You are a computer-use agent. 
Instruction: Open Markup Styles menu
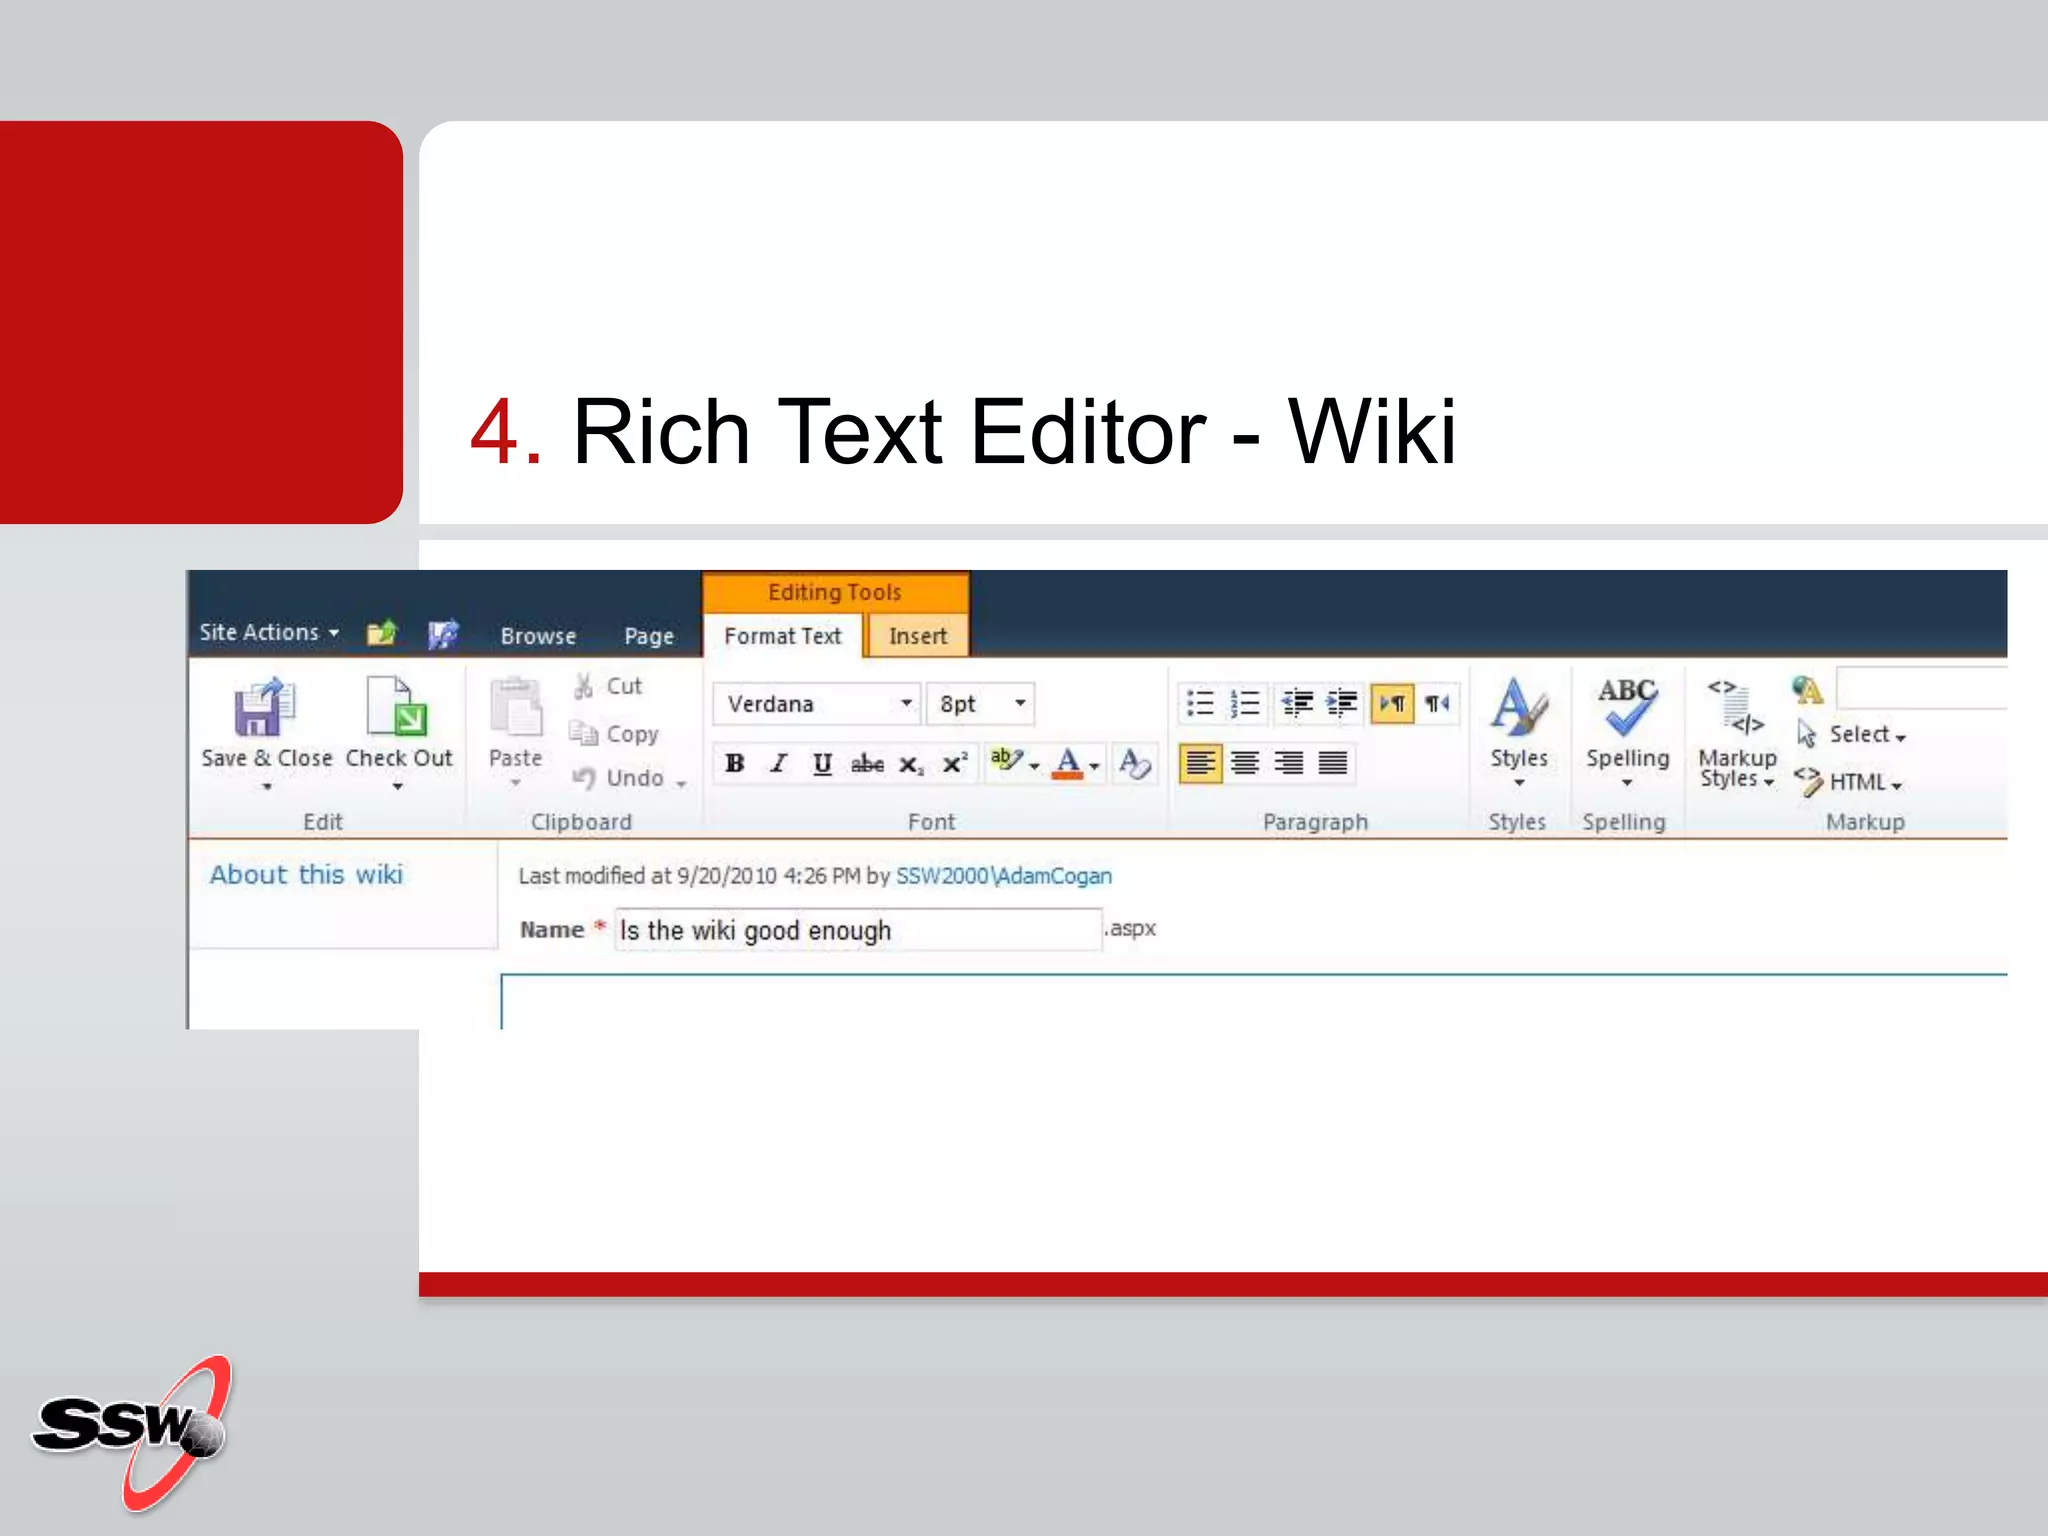click(1737, 734)
